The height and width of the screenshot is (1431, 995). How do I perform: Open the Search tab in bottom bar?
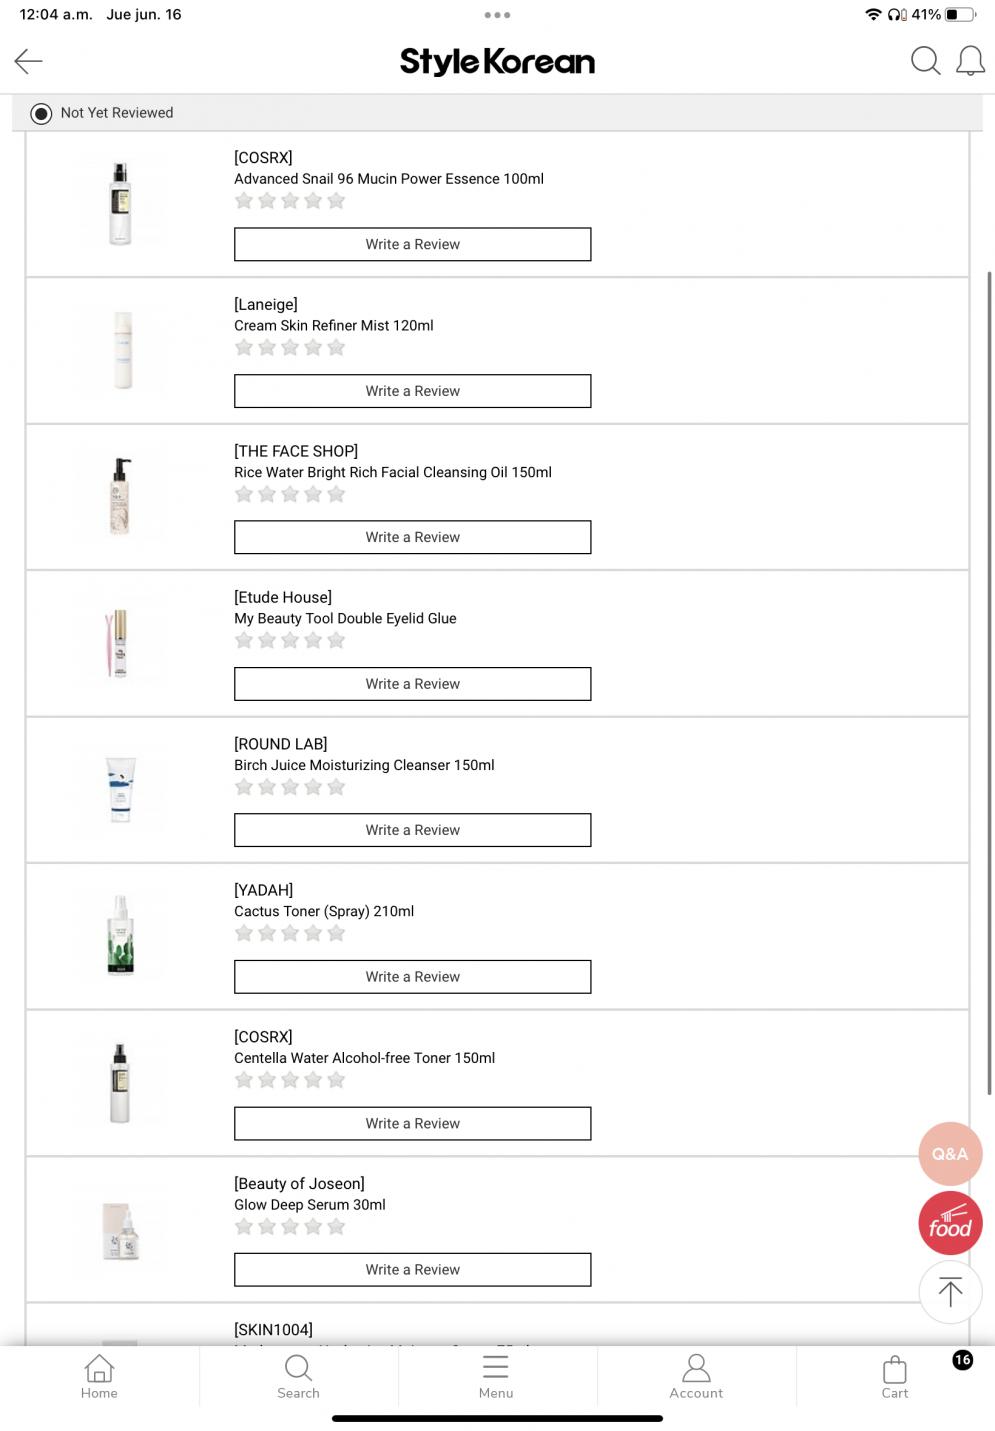click(x=298, y=1376)
